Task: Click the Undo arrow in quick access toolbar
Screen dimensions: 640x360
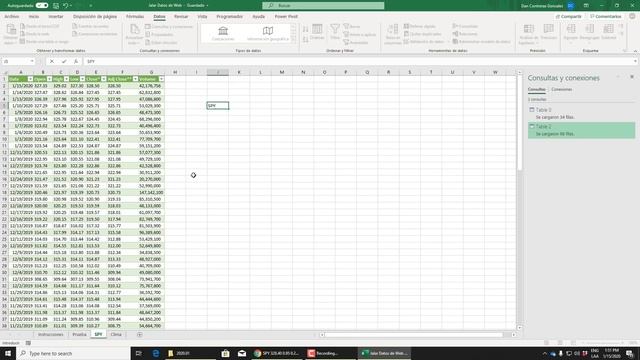Action: pos(65,6)
